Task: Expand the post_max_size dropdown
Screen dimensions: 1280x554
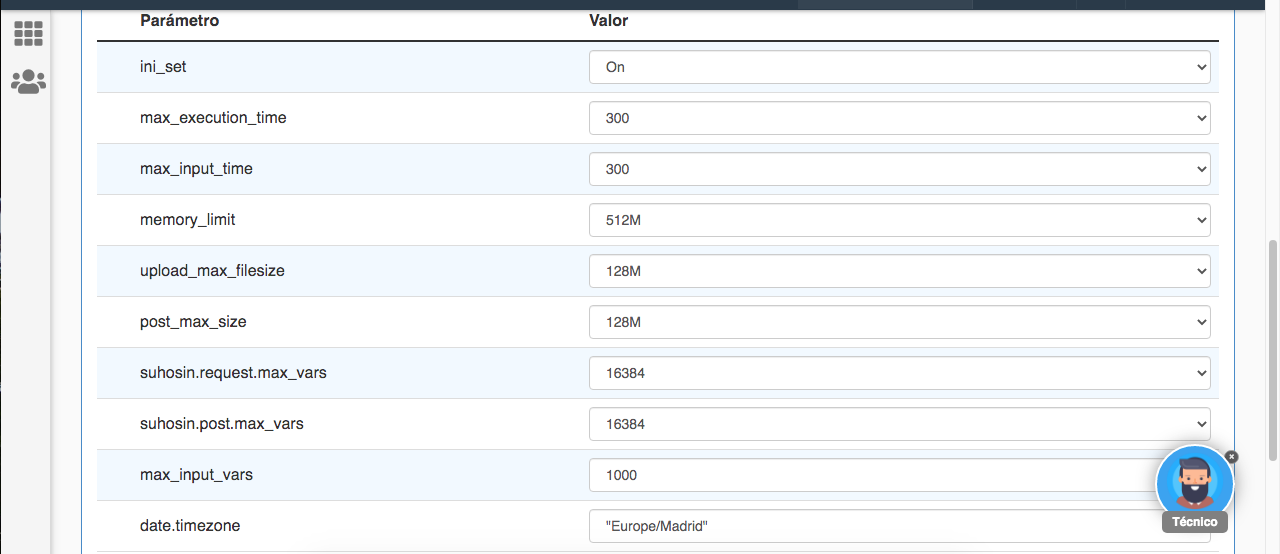Action: coord(900,322)
